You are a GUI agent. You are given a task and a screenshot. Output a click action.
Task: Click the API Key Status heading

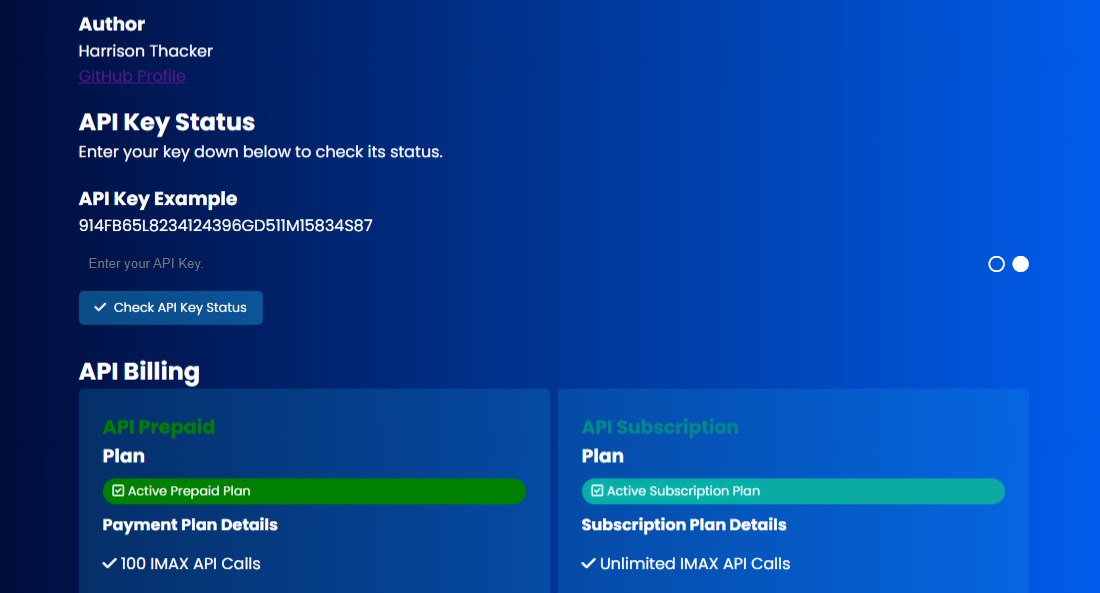(167, 122)
